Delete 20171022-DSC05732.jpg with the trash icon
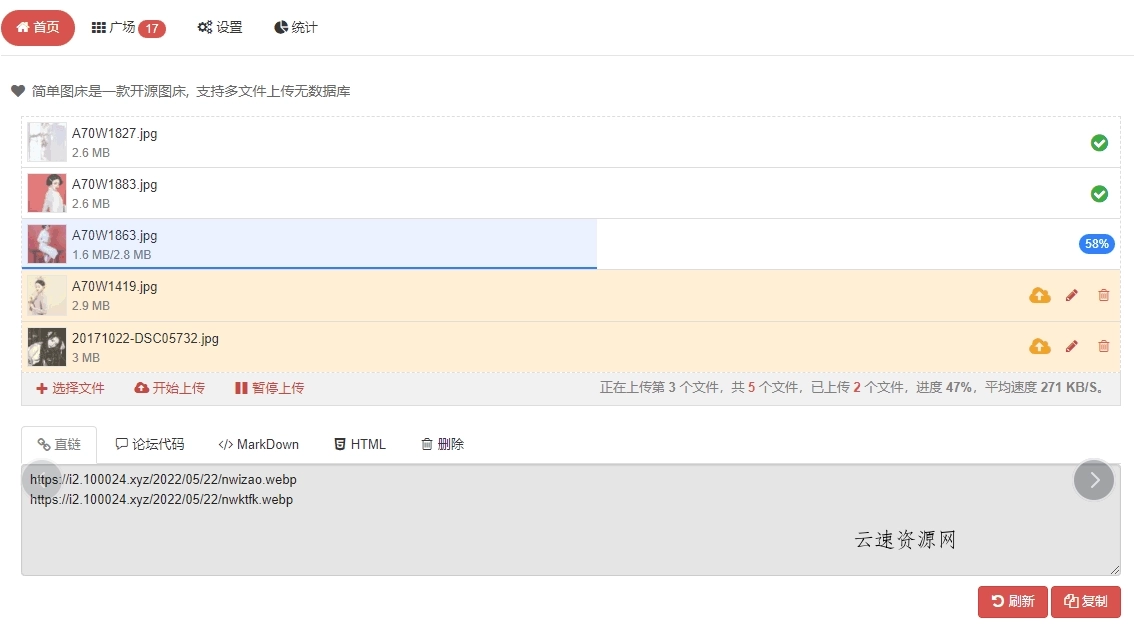Image resolution: width=1134 pixels, height=632 pixels. pos(1103,346)
